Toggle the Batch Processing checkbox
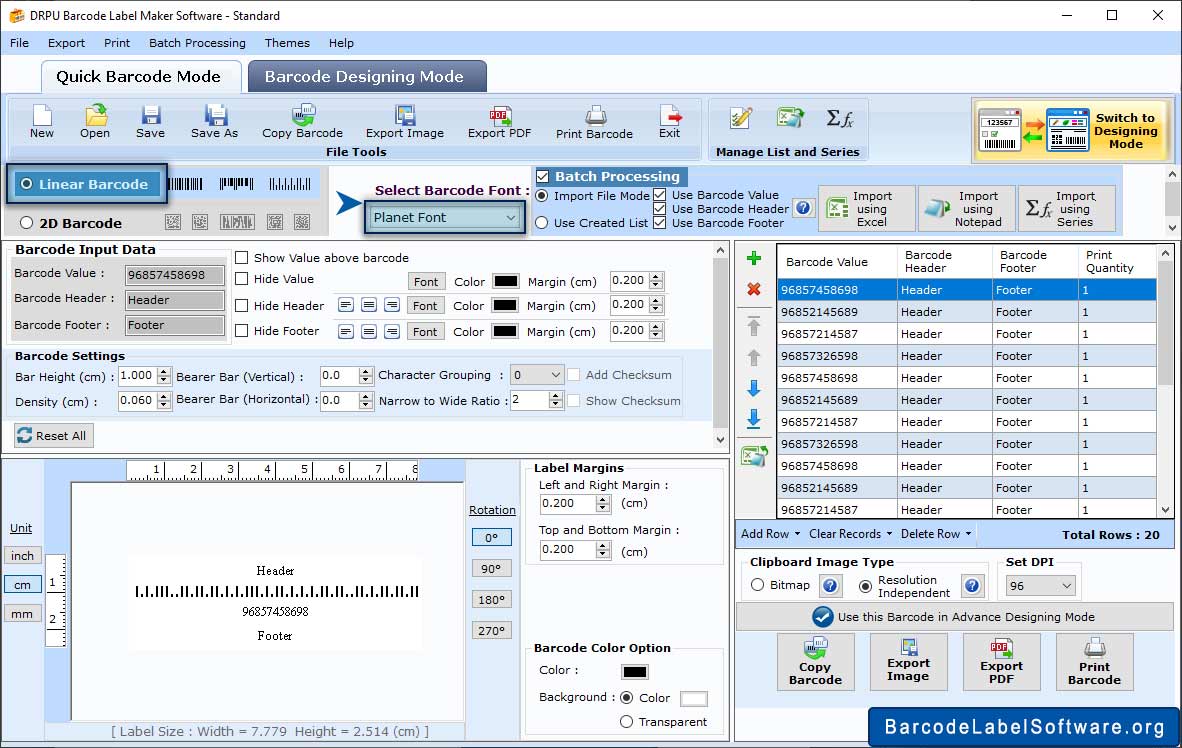 (x=543, y=176)
